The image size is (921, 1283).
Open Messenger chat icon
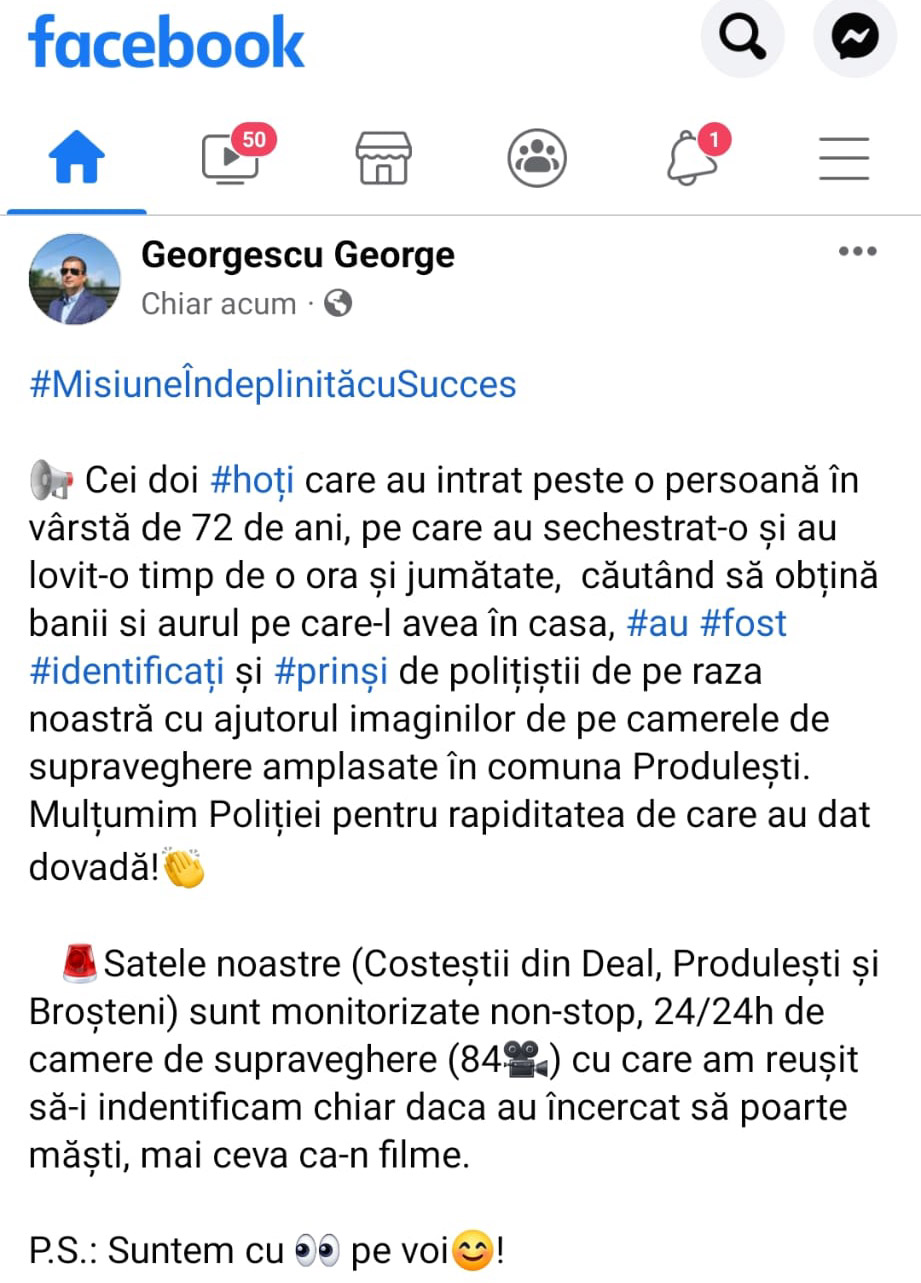(x=854, y=38)
